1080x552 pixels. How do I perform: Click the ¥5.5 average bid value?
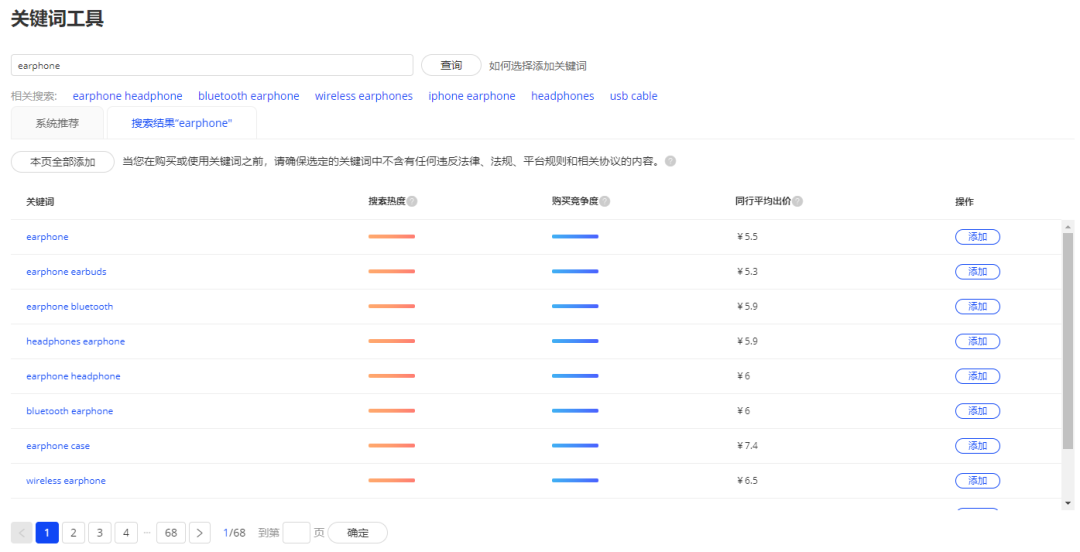pyautogui.click(x=747, y=237)
